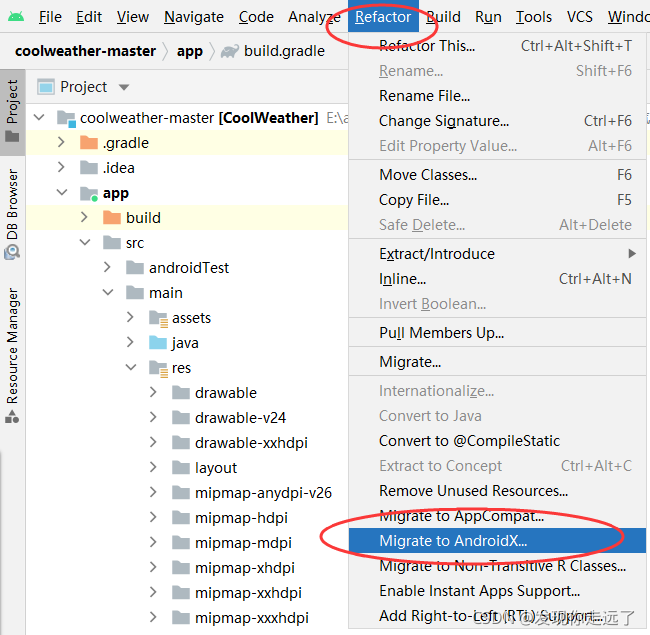The width and height of the screenshot is (650, 635).
Task: Open the Project view type dropdown
Action: 124,87
